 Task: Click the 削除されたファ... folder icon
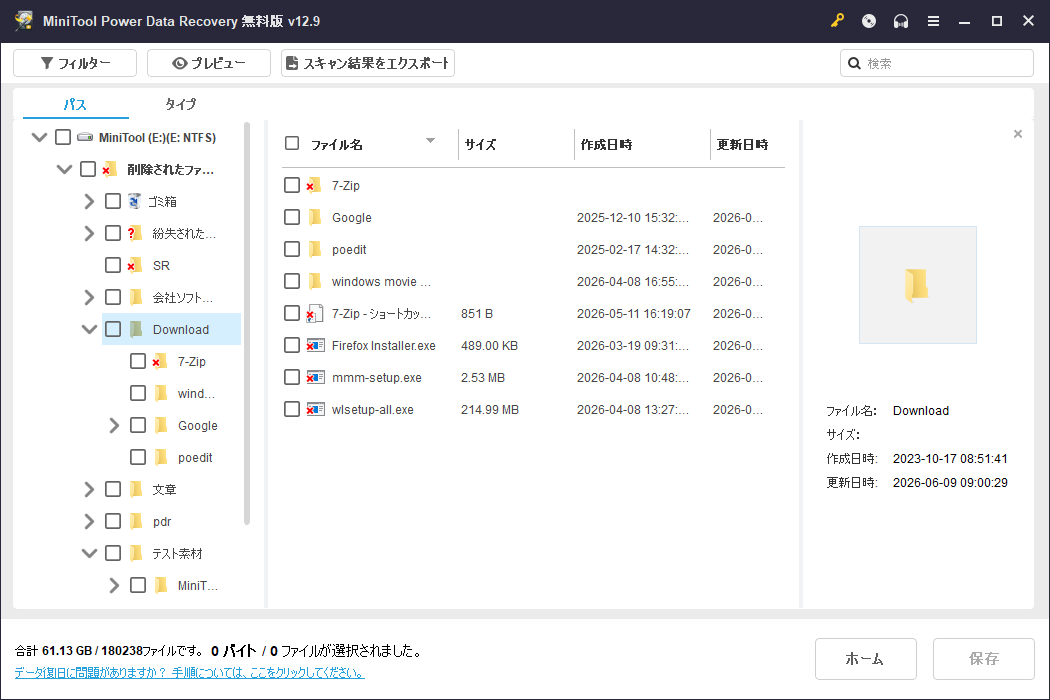click(110, 169)
